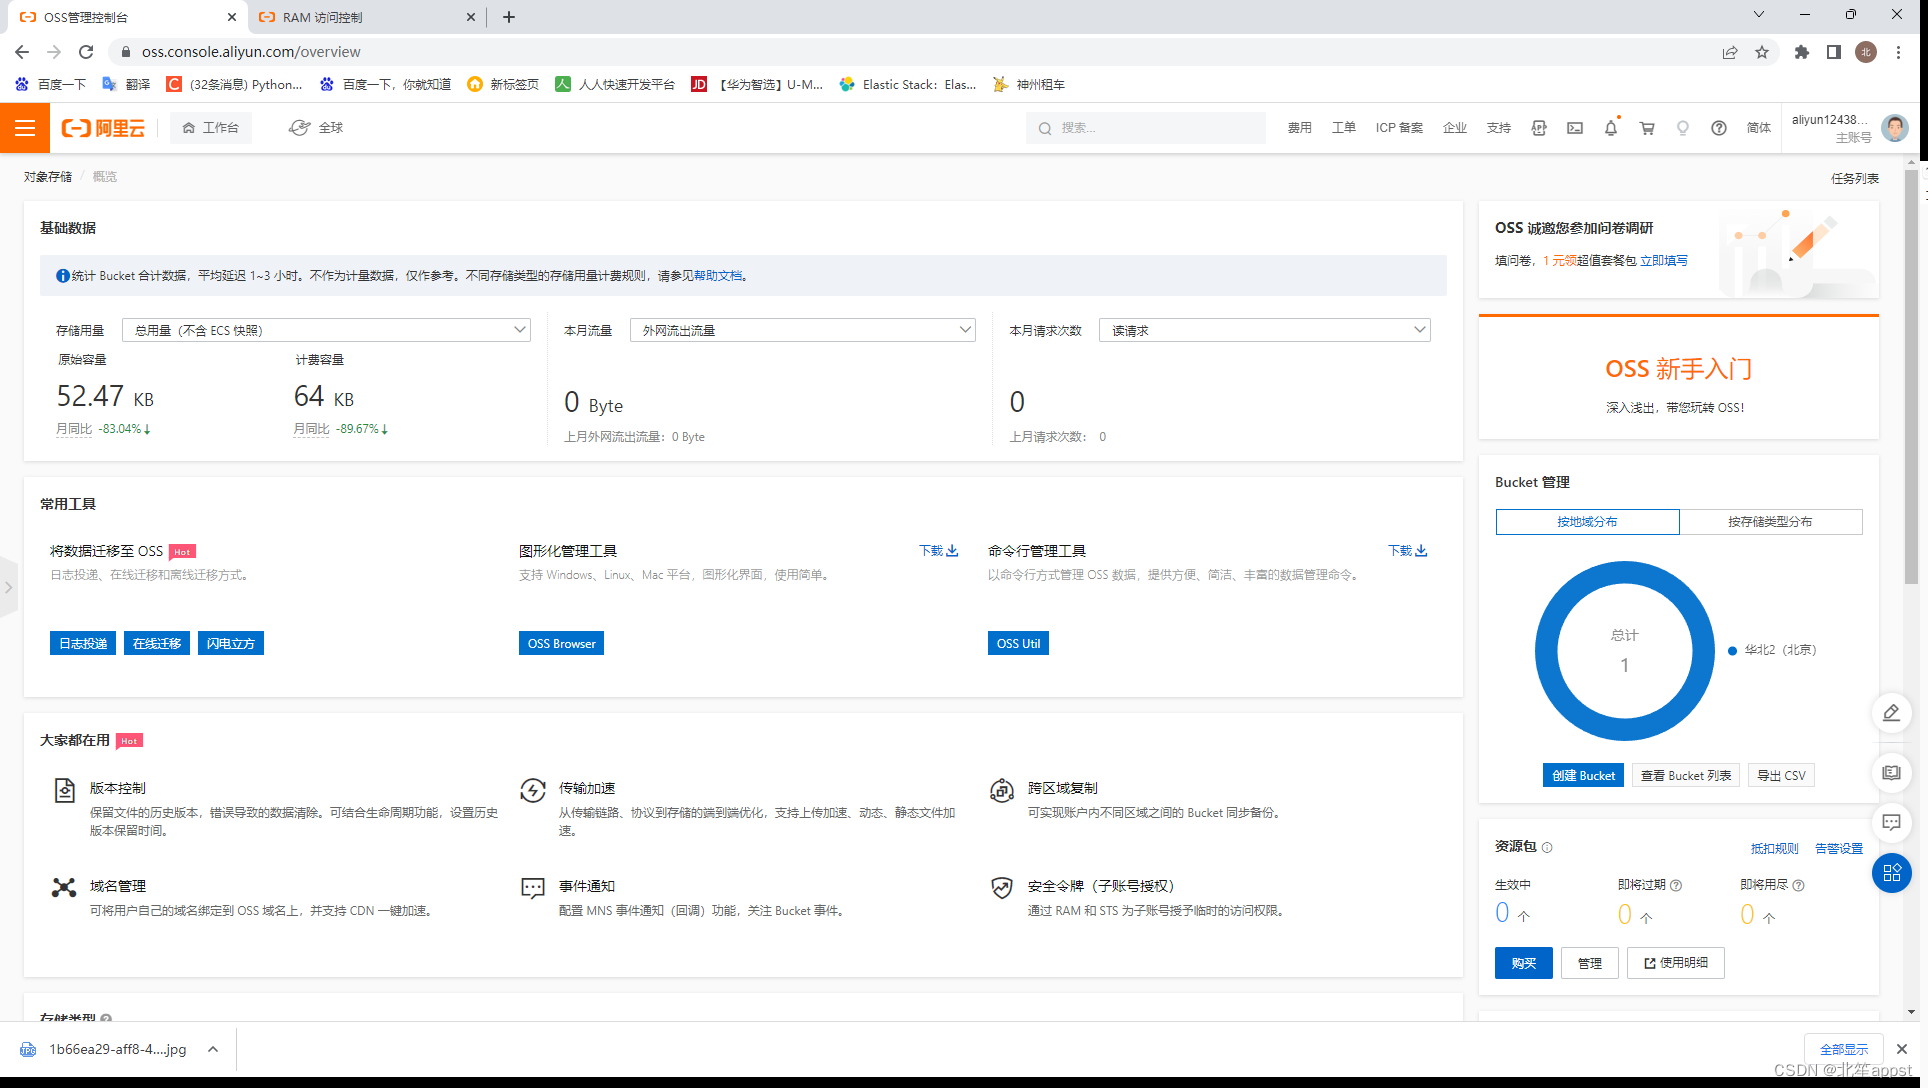
Task: Open the feedback chat icon on right edge
Action: pyautogui.click(x=1892, y=823)
